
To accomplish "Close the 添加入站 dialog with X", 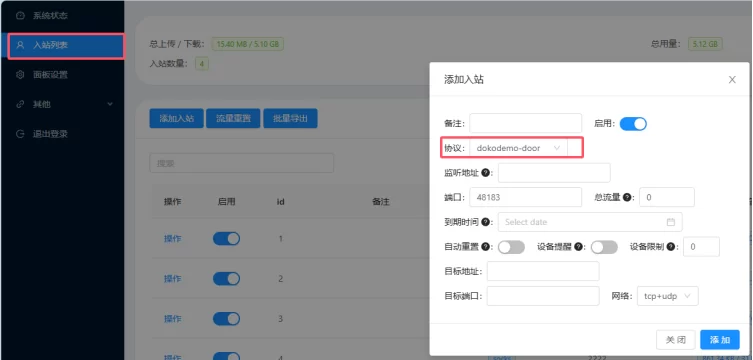I will pos(732,80).
